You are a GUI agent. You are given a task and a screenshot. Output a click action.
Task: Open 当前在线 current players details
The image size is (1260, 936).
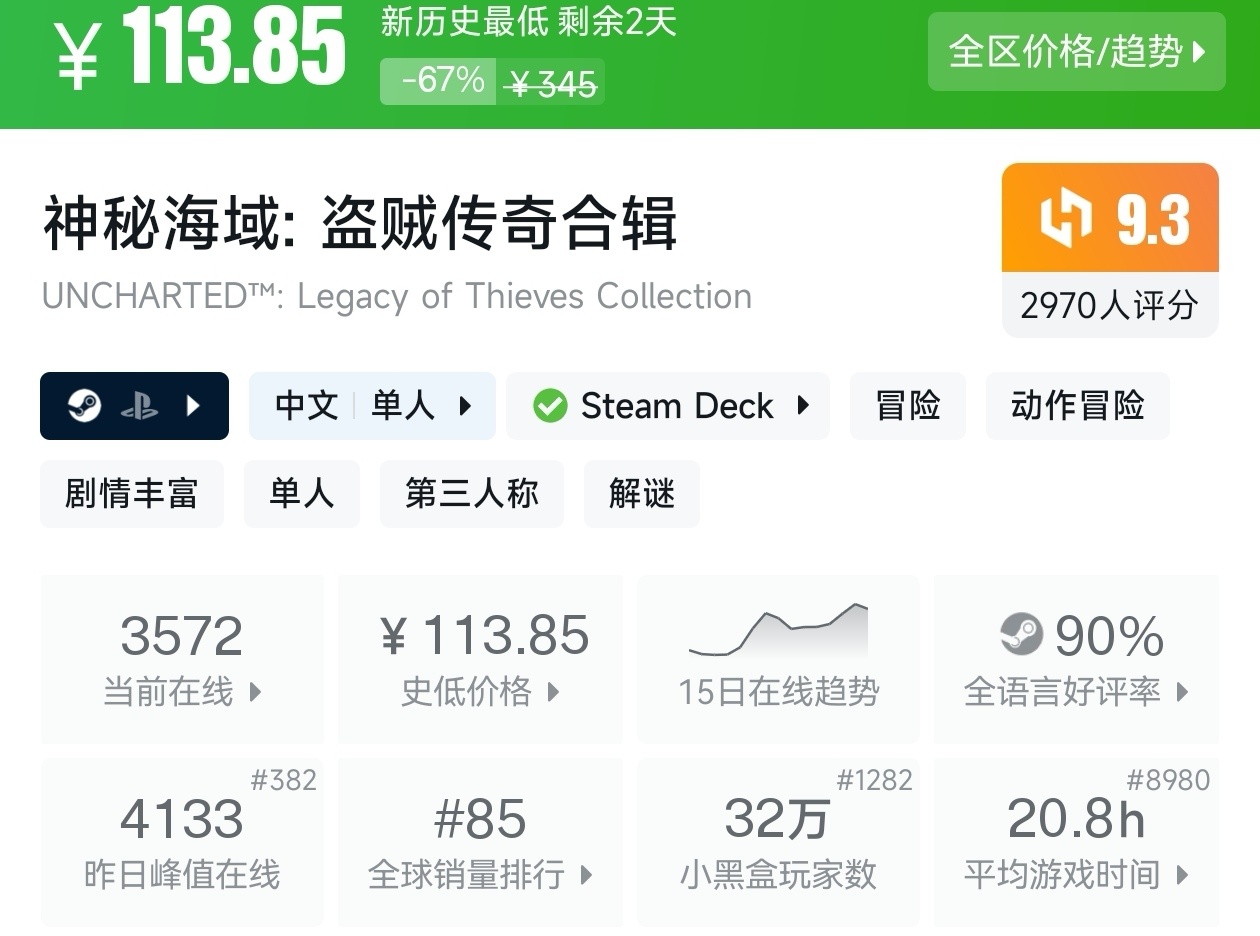point(182,691)
